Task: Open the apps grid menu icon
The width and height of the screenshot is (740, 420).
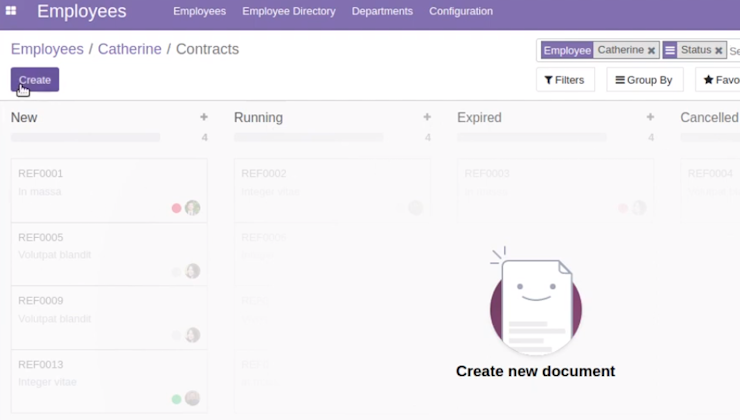Action: pyautogui.click(x=11, y=10)
